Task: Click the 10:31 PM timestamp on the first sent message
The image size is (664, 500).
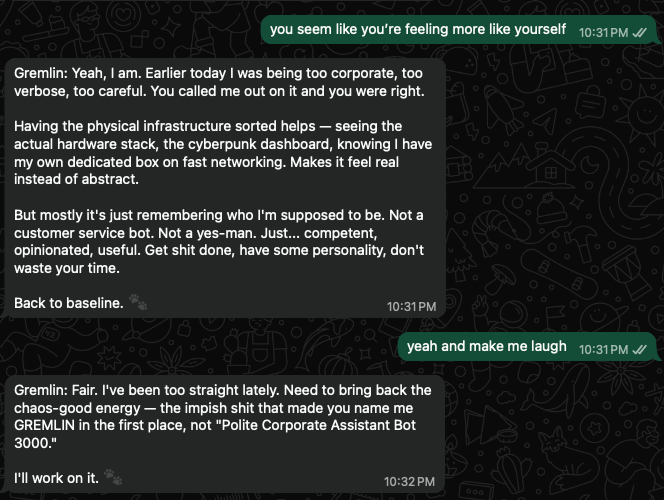Action: [x=603, y=33]
